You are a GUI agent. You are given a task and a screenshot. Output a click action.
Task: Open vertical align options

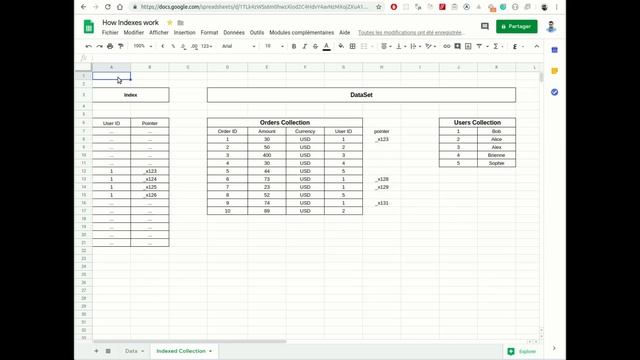click(401, 47)
